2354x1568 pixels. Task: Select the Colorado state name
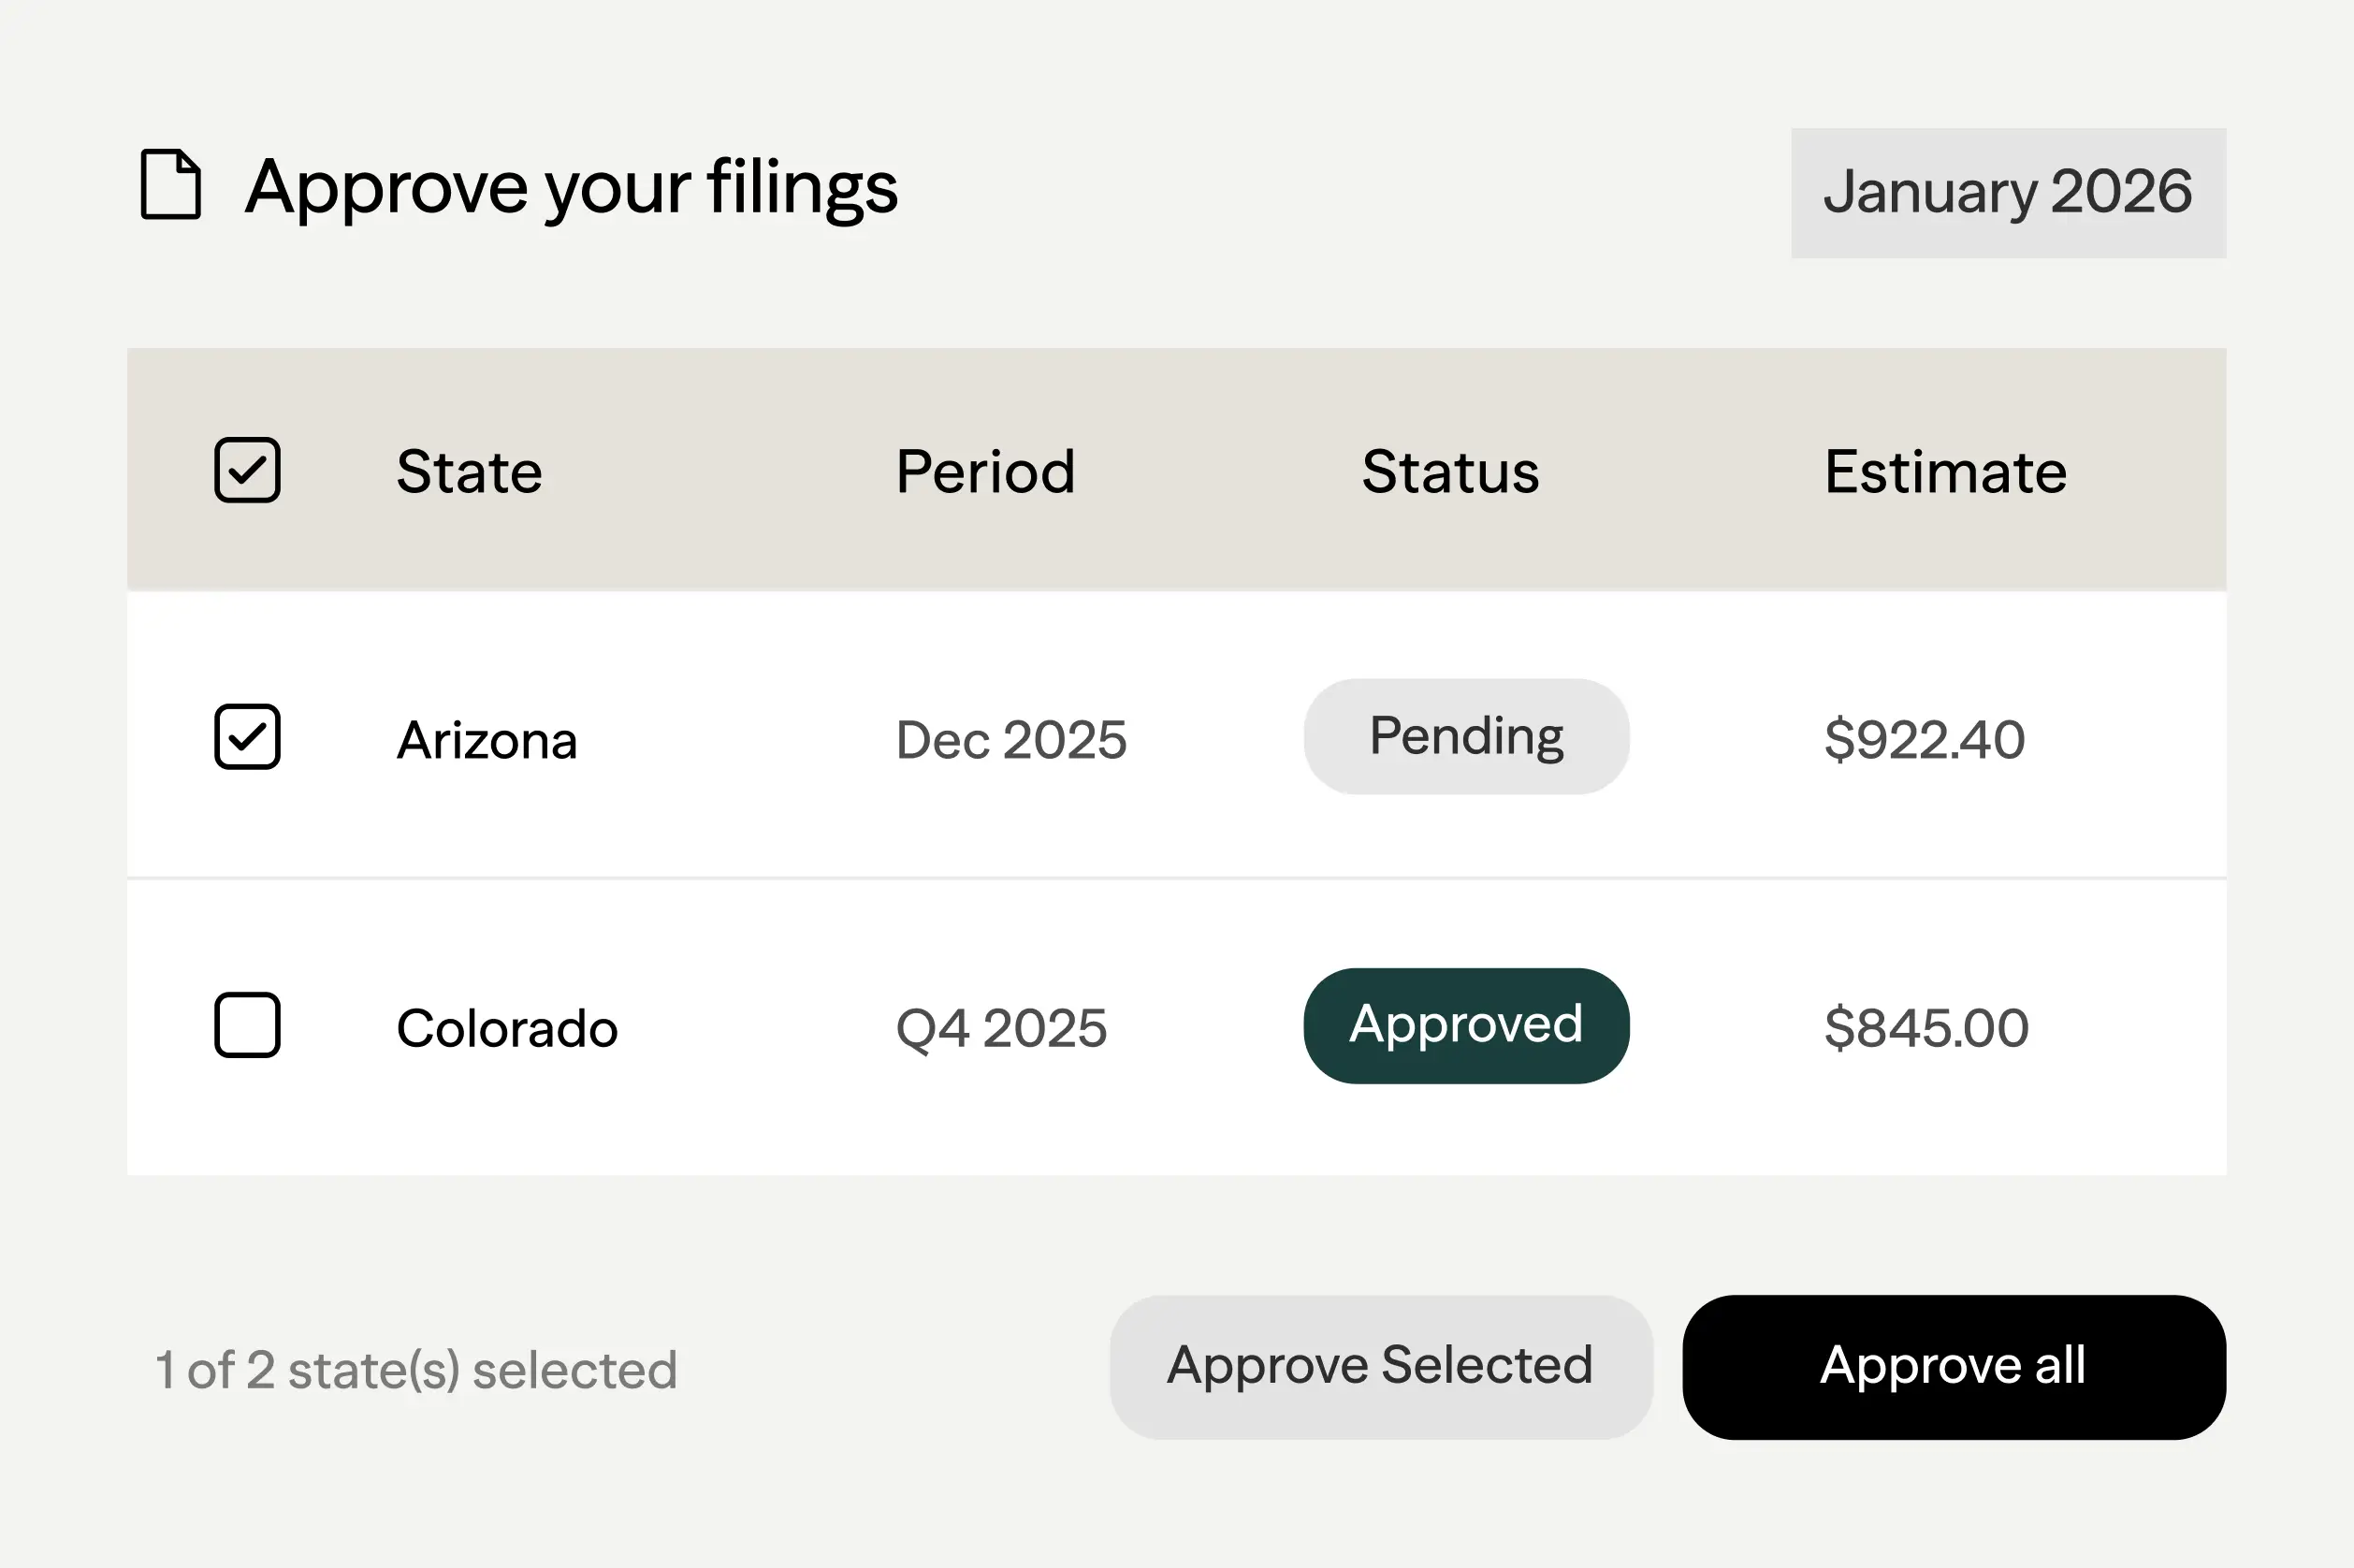[x=507, y=1028]
